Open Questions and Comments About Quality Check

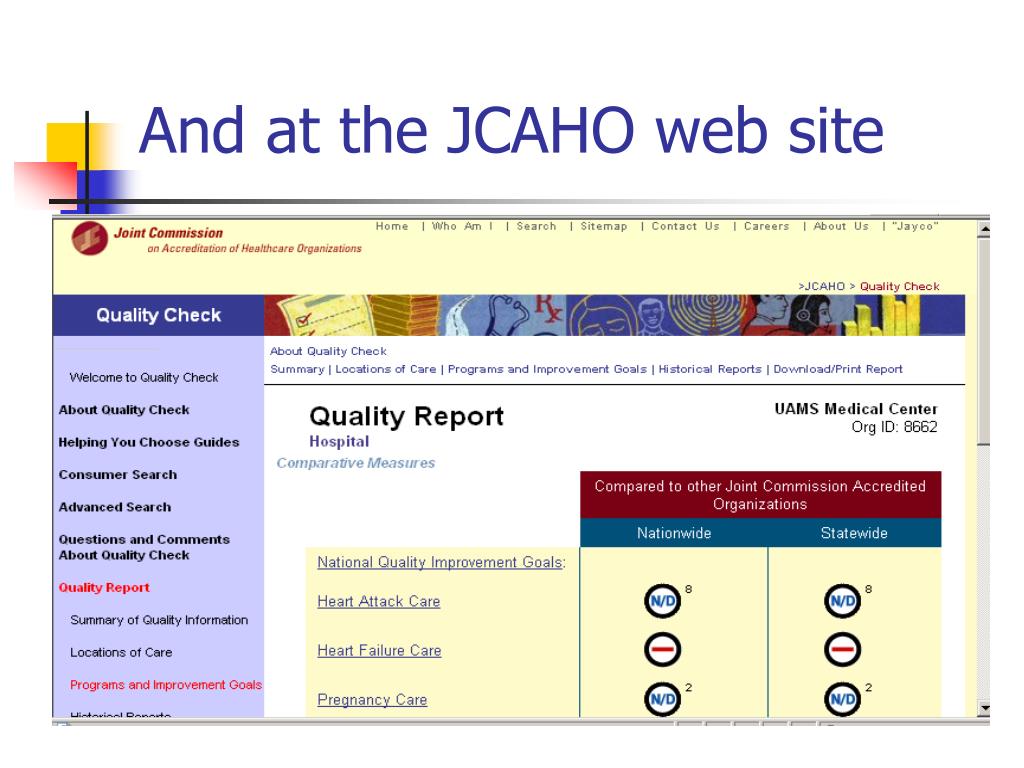pyautogui.click(x=144, y=547)
